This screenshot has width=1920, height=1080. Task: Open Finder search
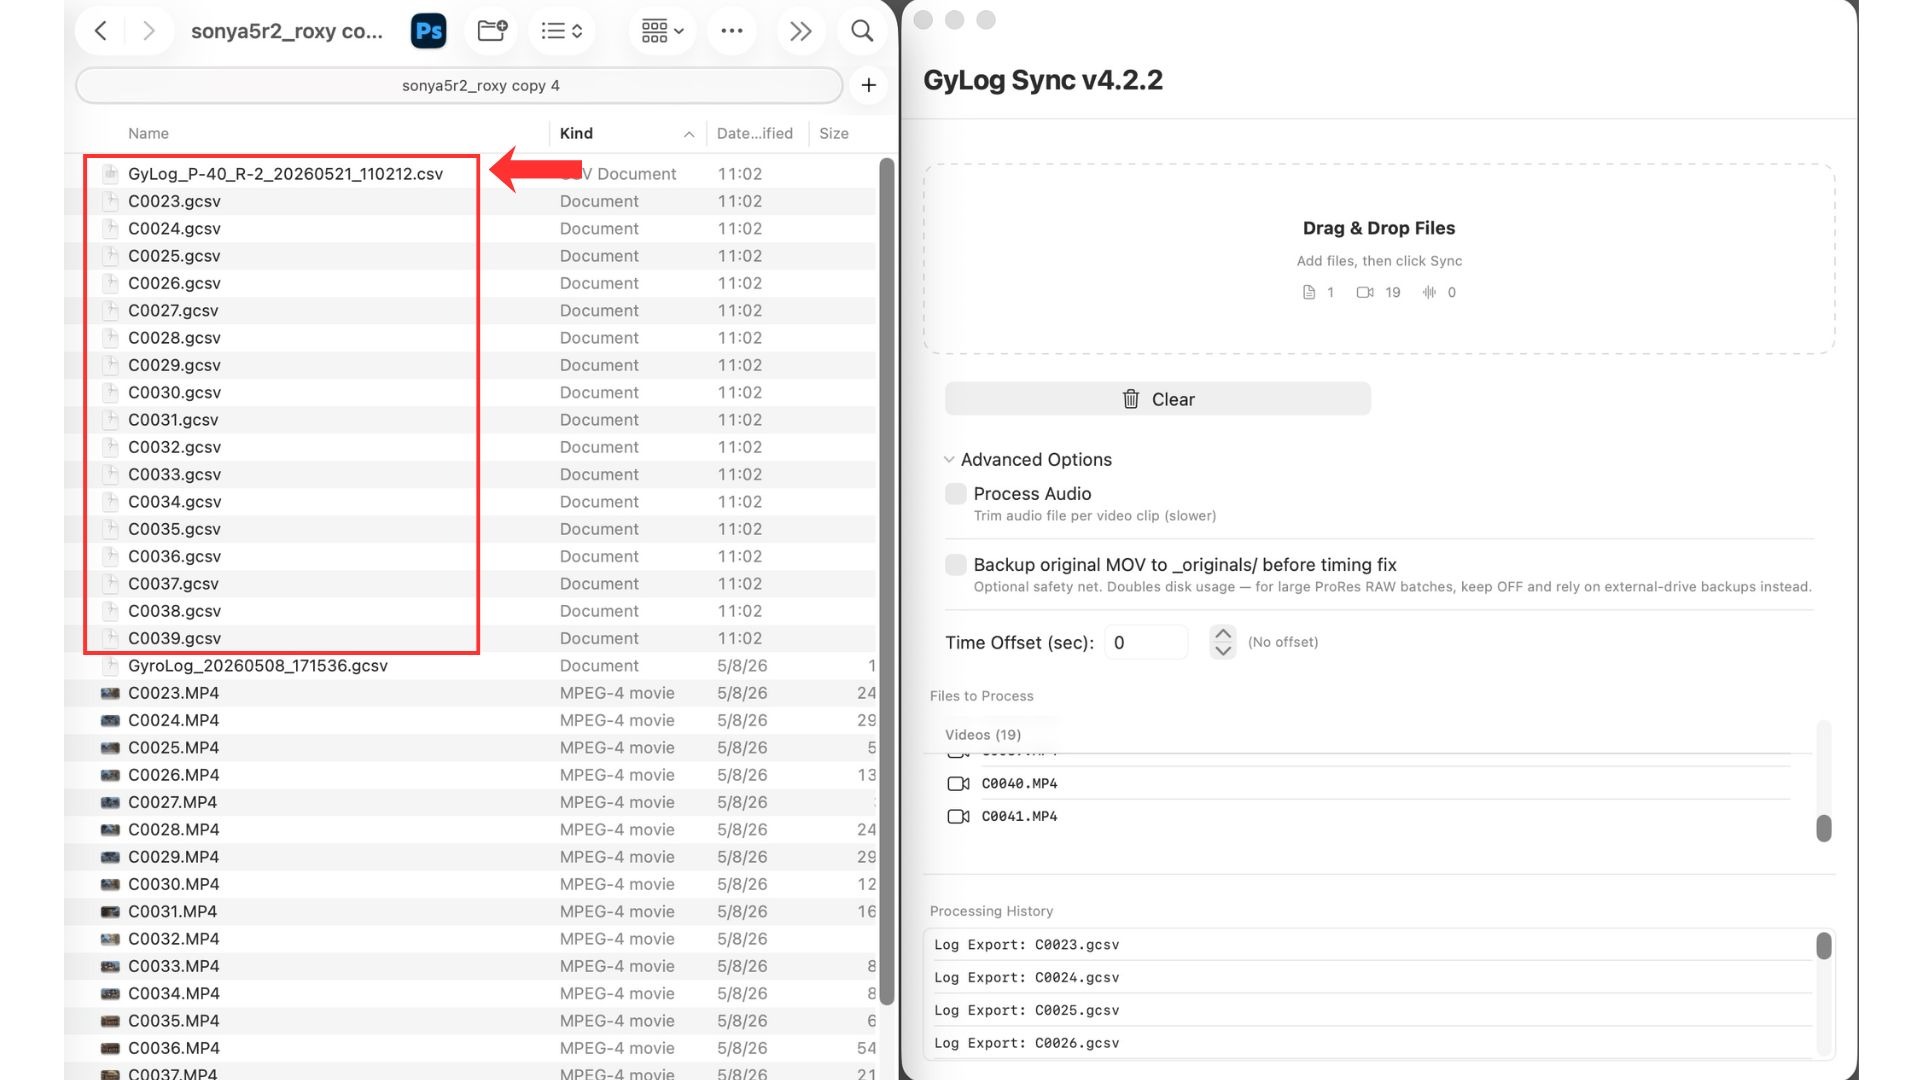coord(862,31)
